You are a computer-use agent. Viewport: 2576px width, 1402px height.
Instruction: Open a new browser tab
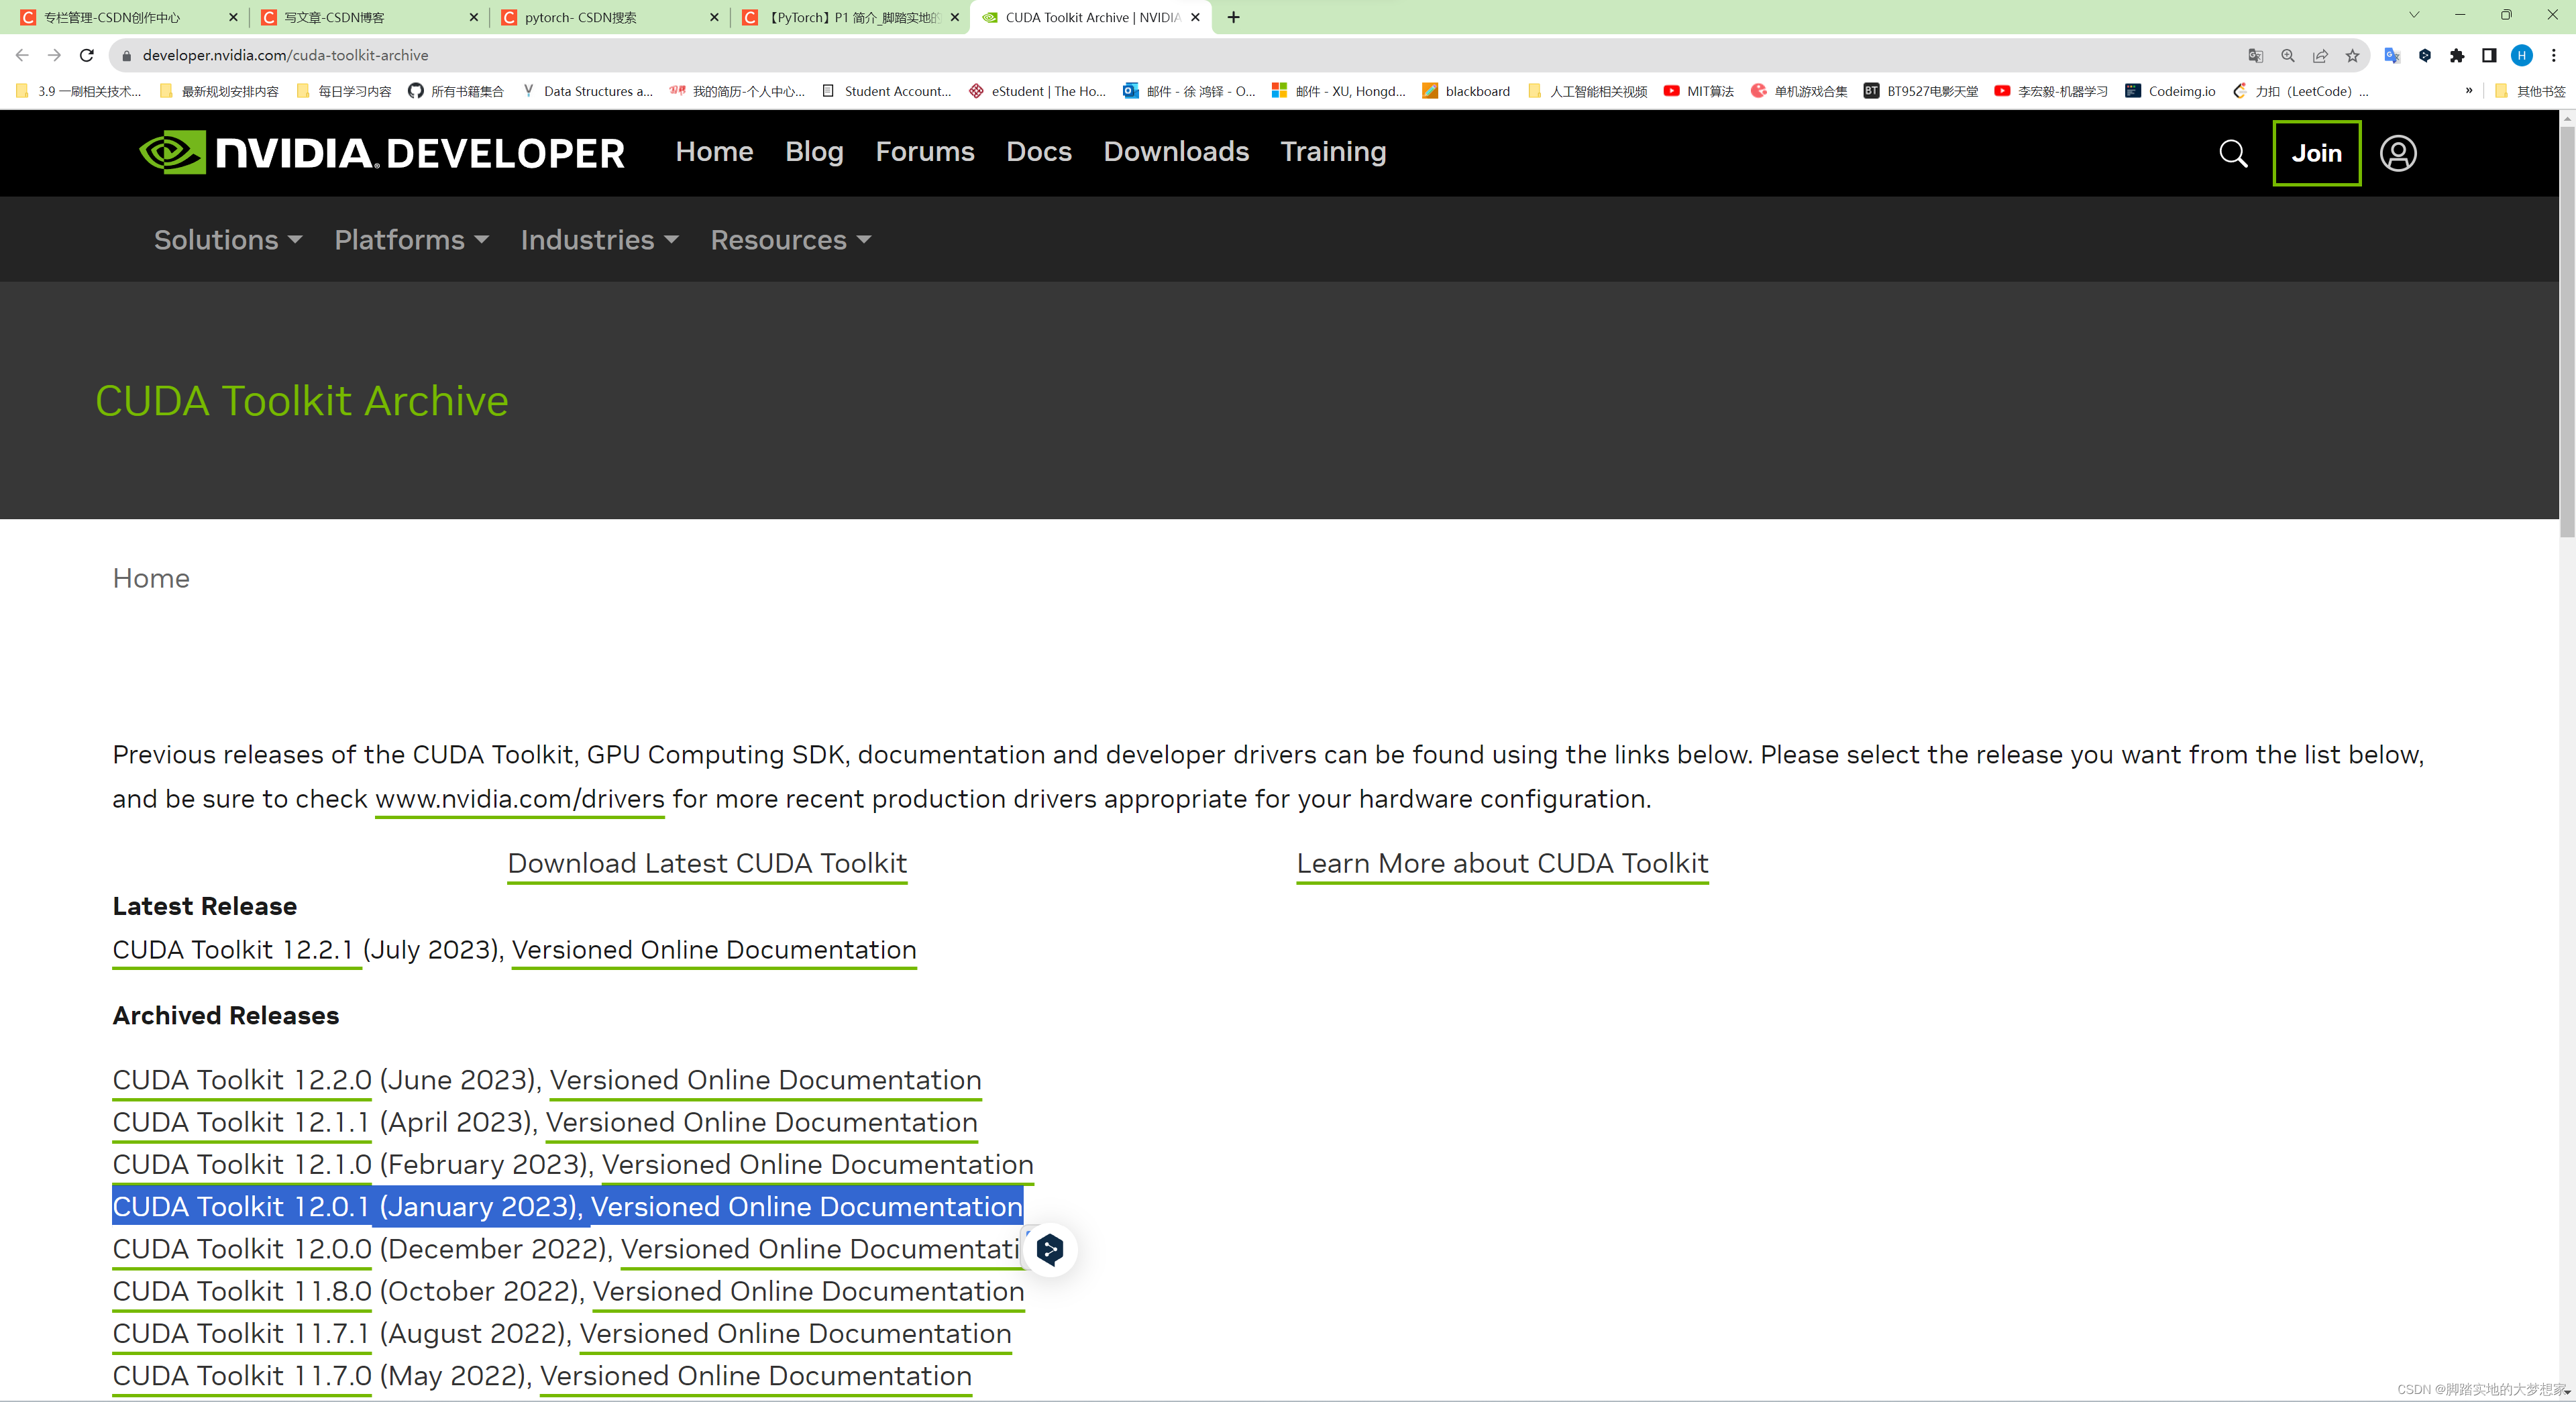click(x=1233, y=17)
